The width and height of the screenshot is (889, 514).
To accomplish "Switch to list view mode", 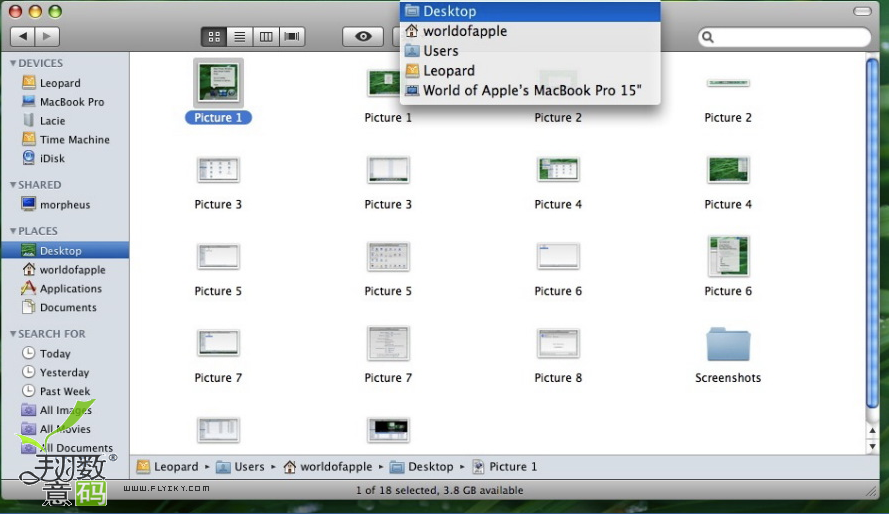I will pyautogui.click(x=240, y=36).
